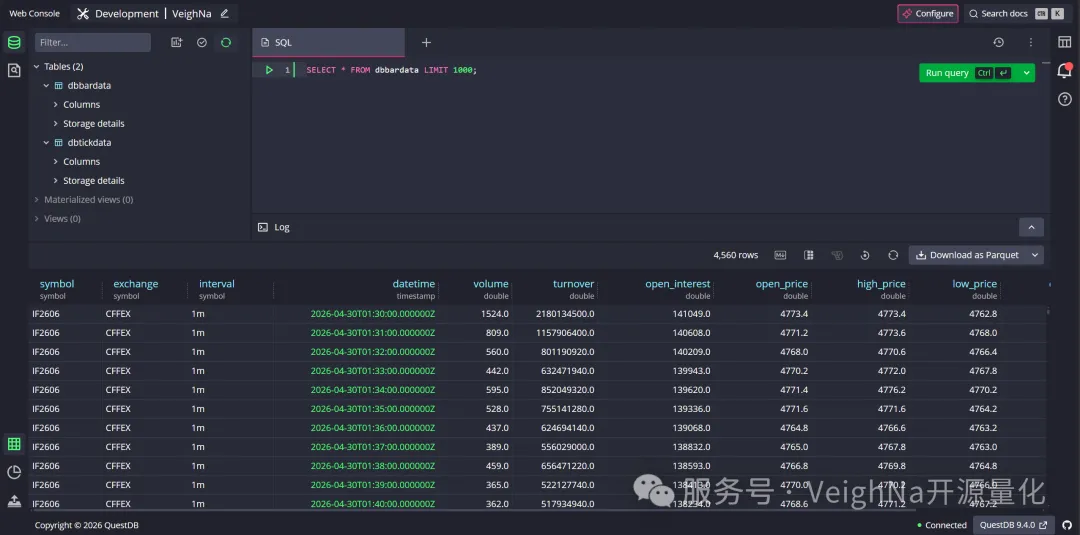Select the SQL editor tab
The height and width of the screenshot is (535, 1080).
(329, 43)
